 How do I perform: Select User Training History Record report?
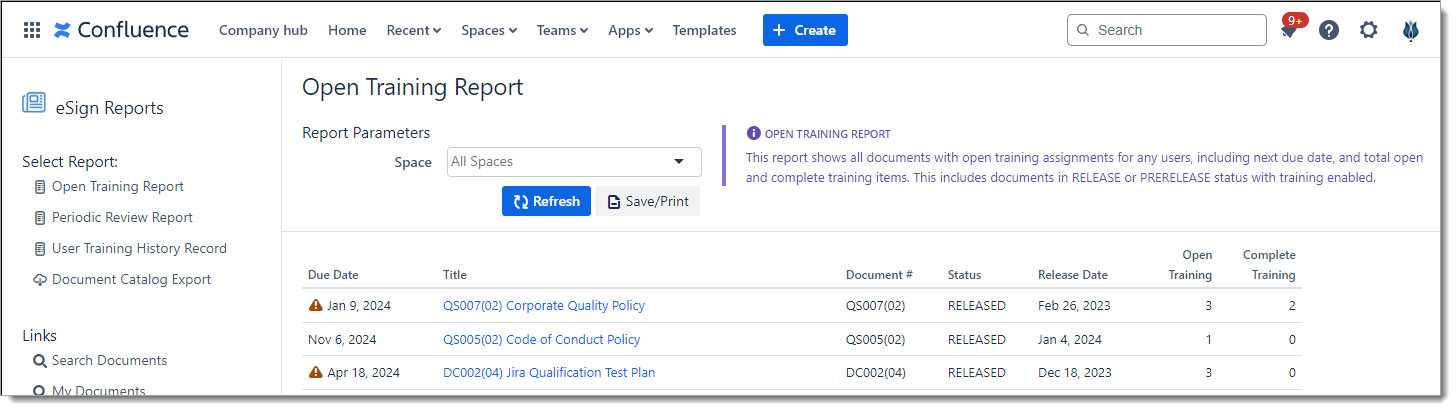(139, 248)
